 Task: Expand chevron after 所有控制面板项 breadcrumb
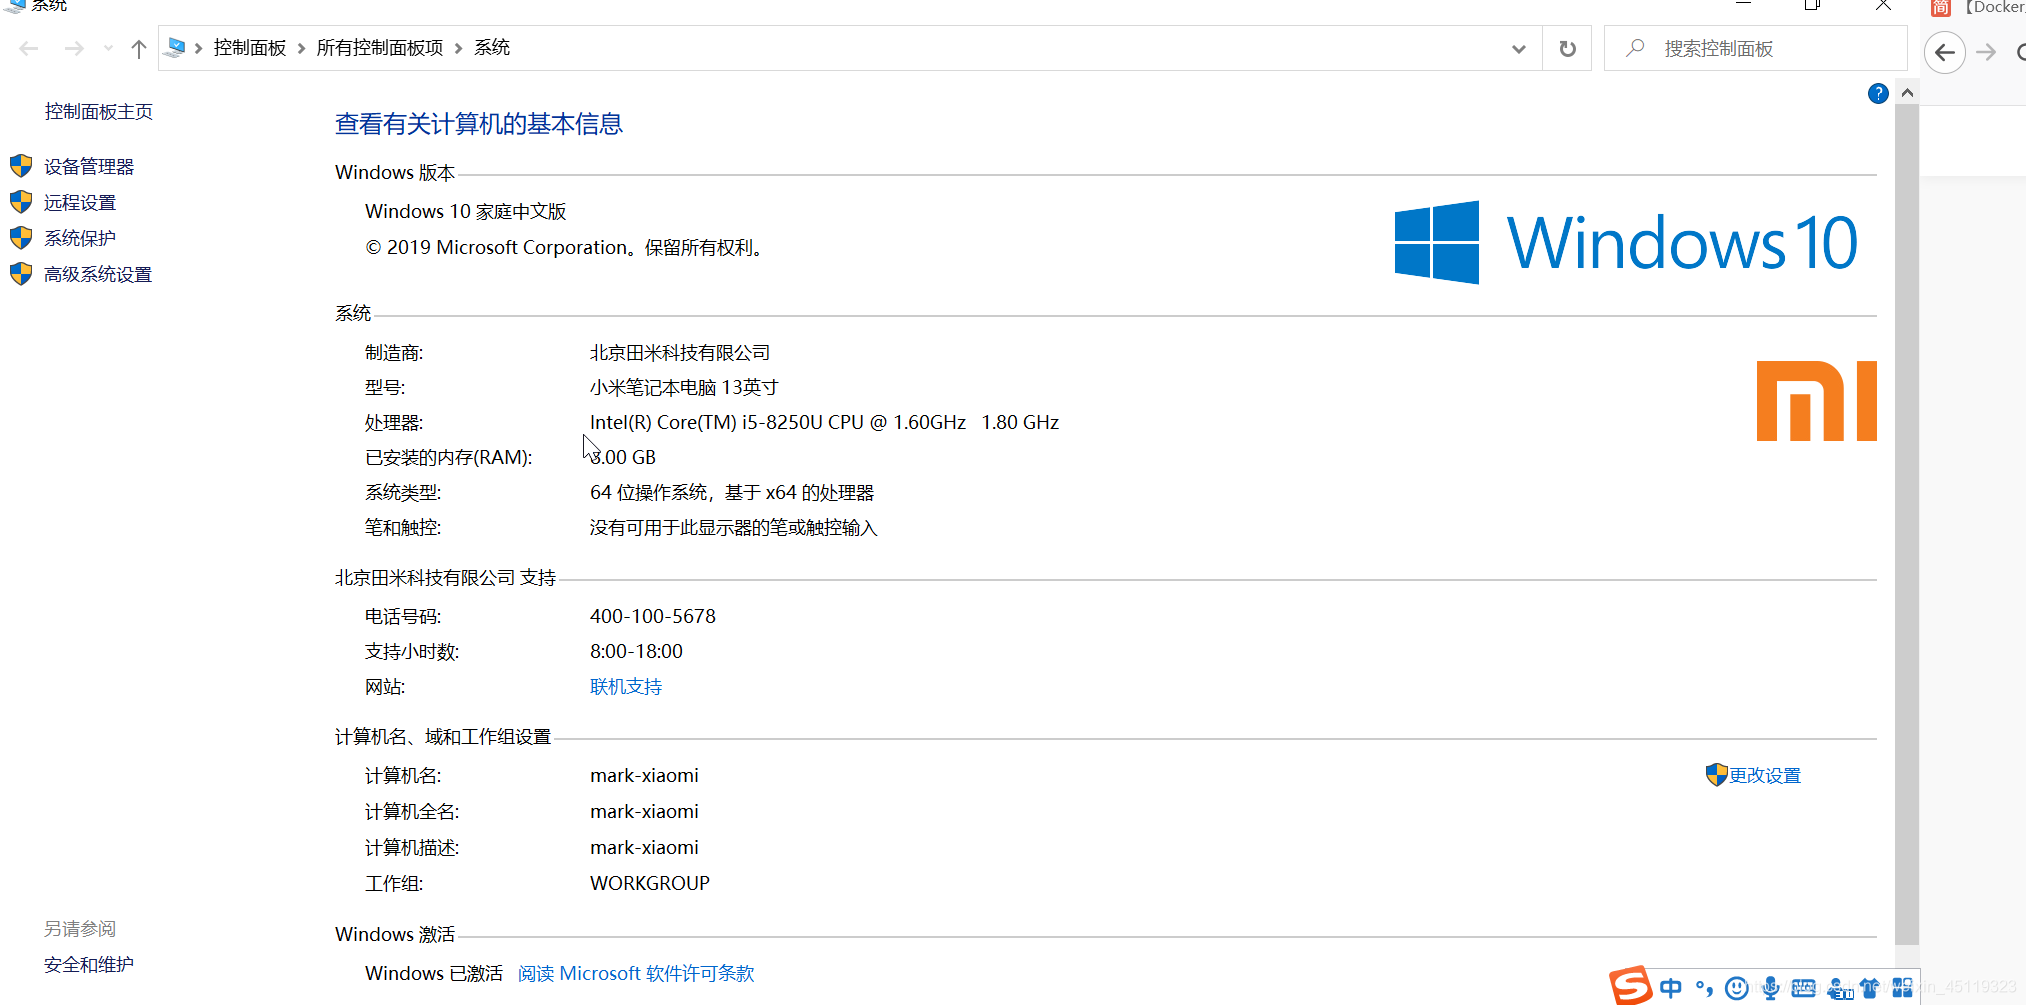click(458, 48)
